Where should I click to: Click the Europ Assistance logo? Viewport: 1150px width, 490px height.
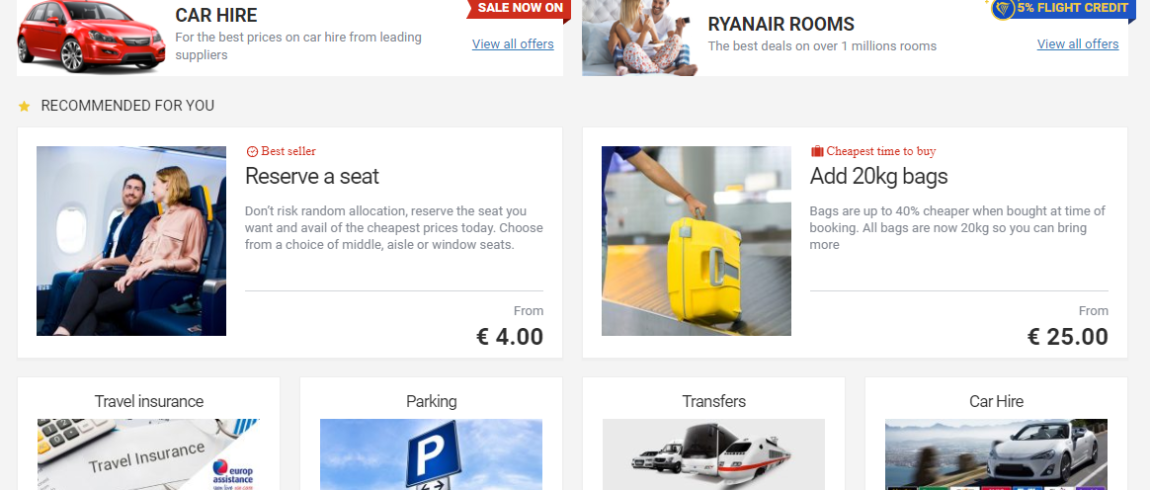point(232,473)
